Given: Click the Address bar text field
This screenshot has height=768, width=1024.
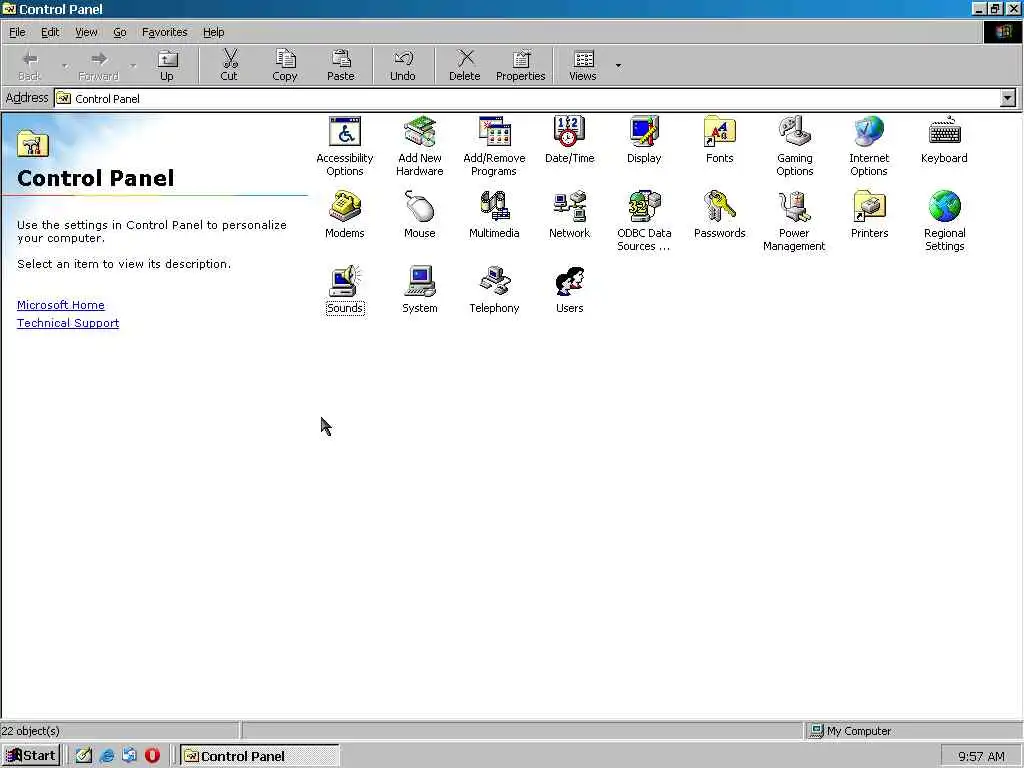Looking at the screenshot, I should (527, 99).
